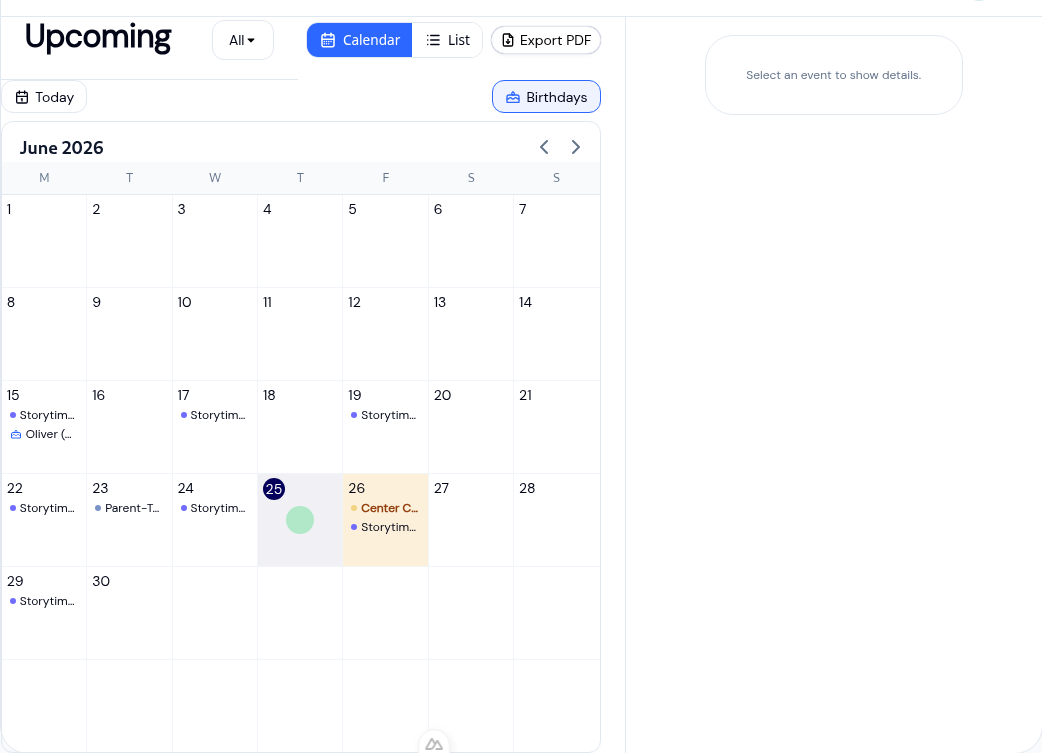Select June 10 day cell

coord(215,334)
